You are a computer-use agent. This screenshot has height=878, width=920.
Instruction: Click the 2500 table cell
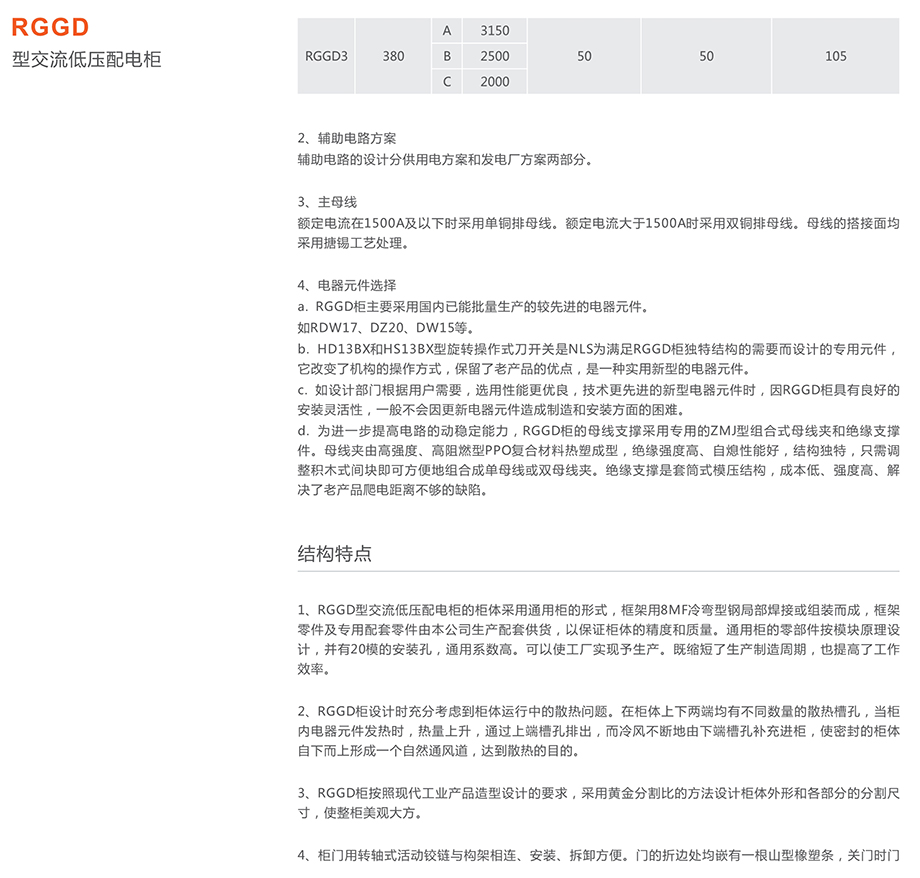pyautogui.click(x=494, y=56)
